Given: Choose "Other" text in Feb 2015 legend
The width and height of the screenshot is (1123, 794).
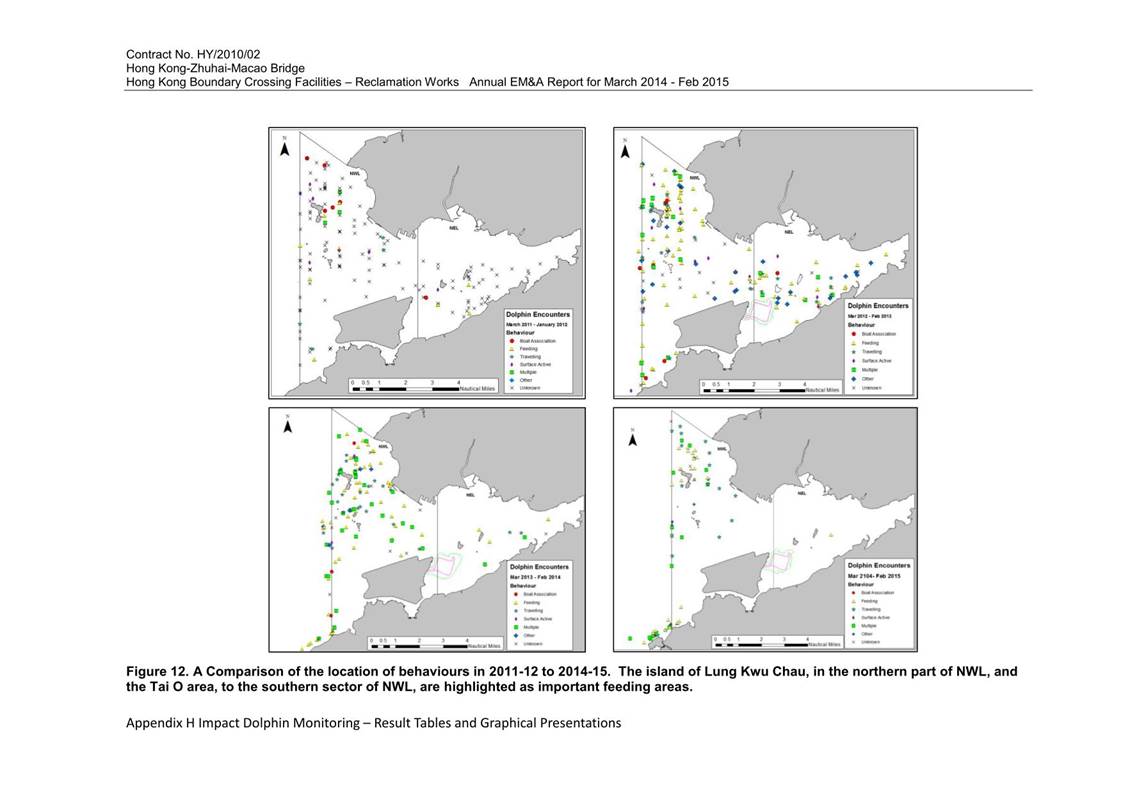Looking at the screenshot, I should (867, 634).
